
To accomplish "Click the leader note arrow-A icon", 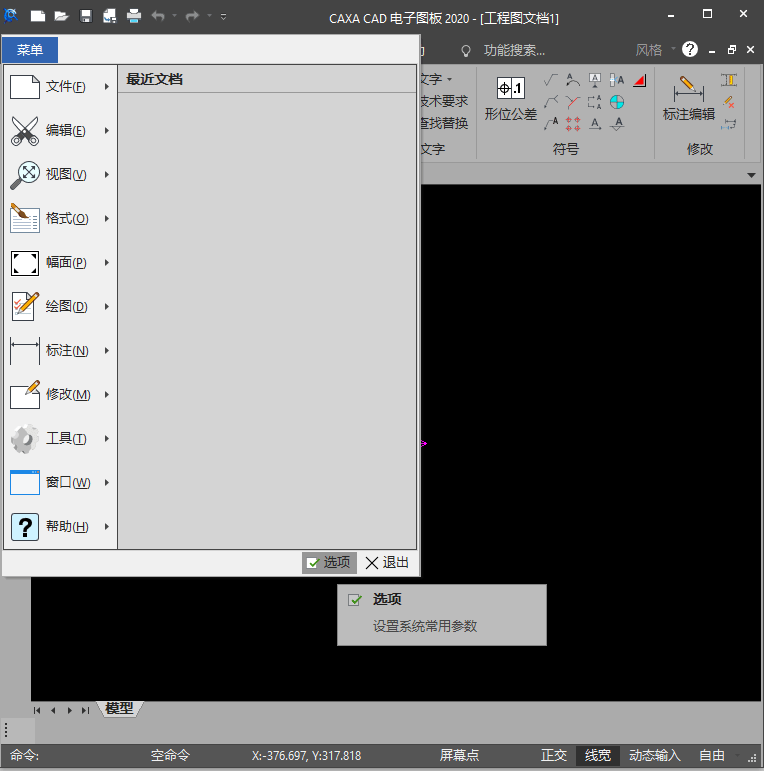I will click(551, 123).
